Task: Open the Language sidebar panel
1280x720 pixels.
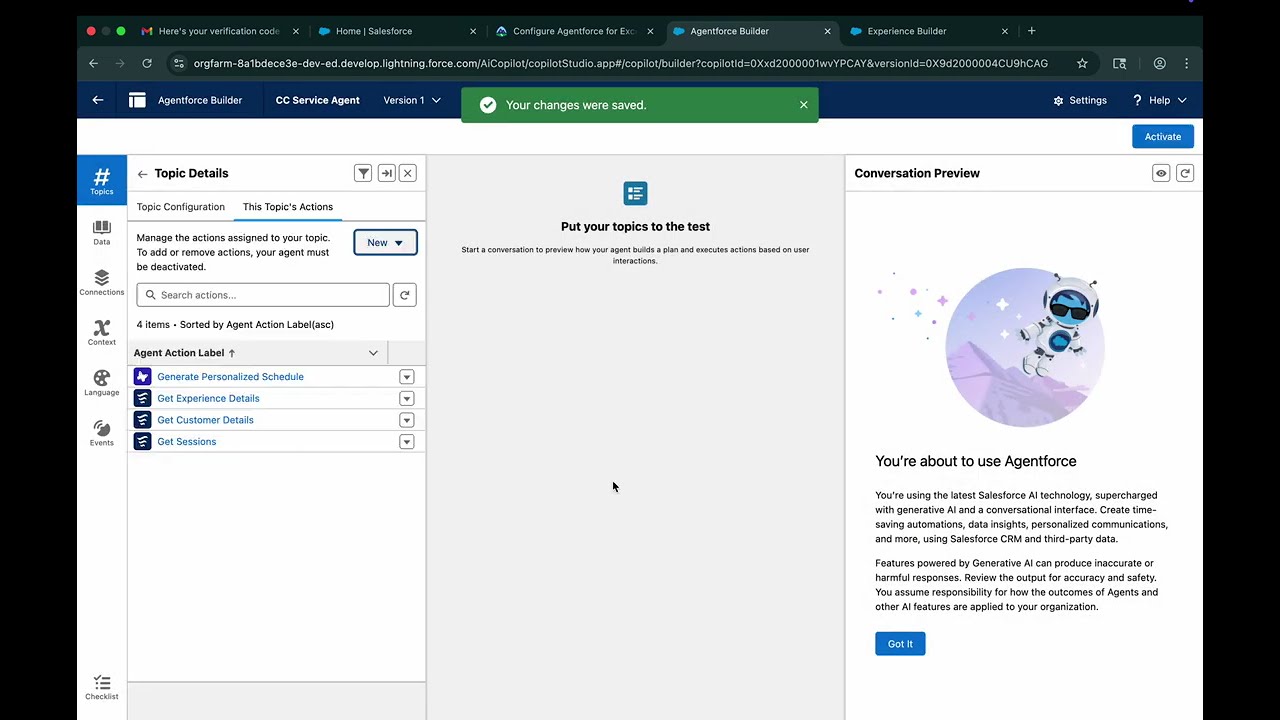Action: pyautogui.click(x=102, y=383)
